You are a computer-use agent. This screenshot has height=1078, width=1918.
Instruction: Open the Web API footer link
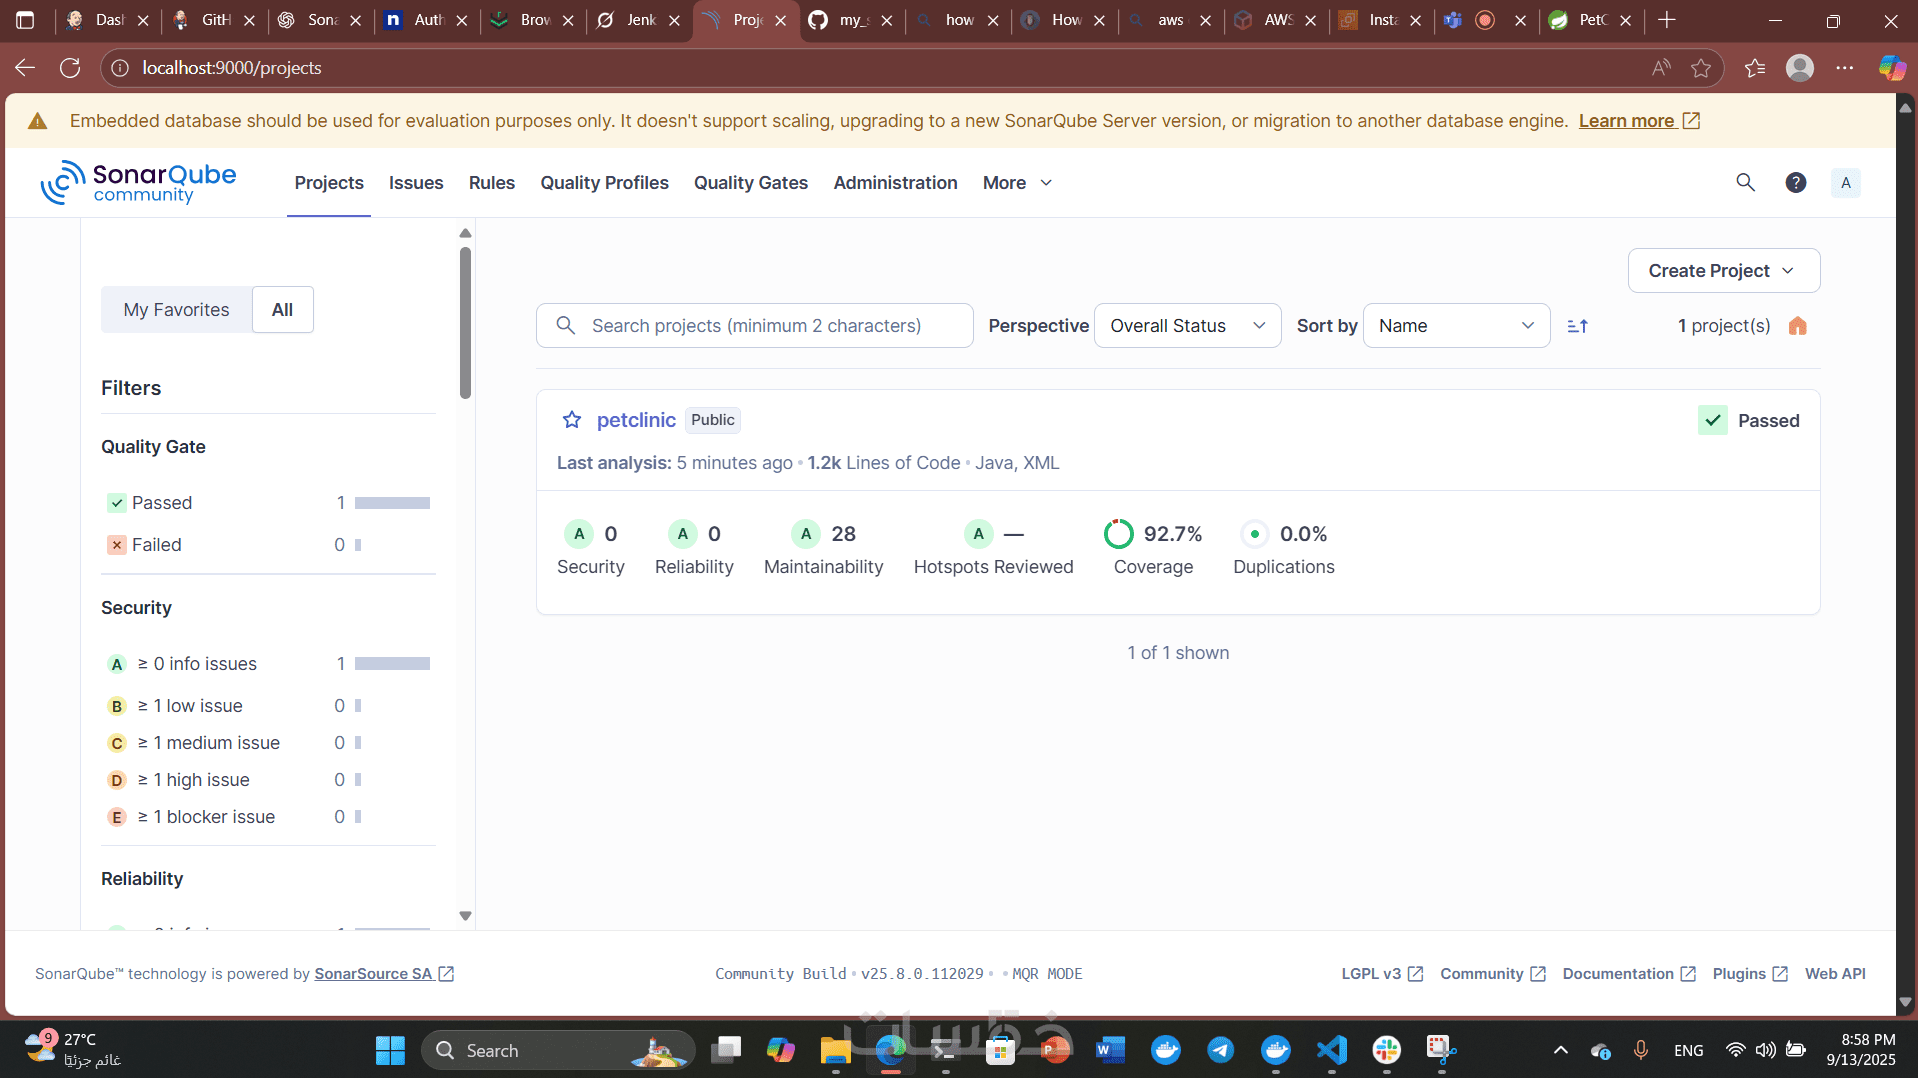tap(1835, 974)
